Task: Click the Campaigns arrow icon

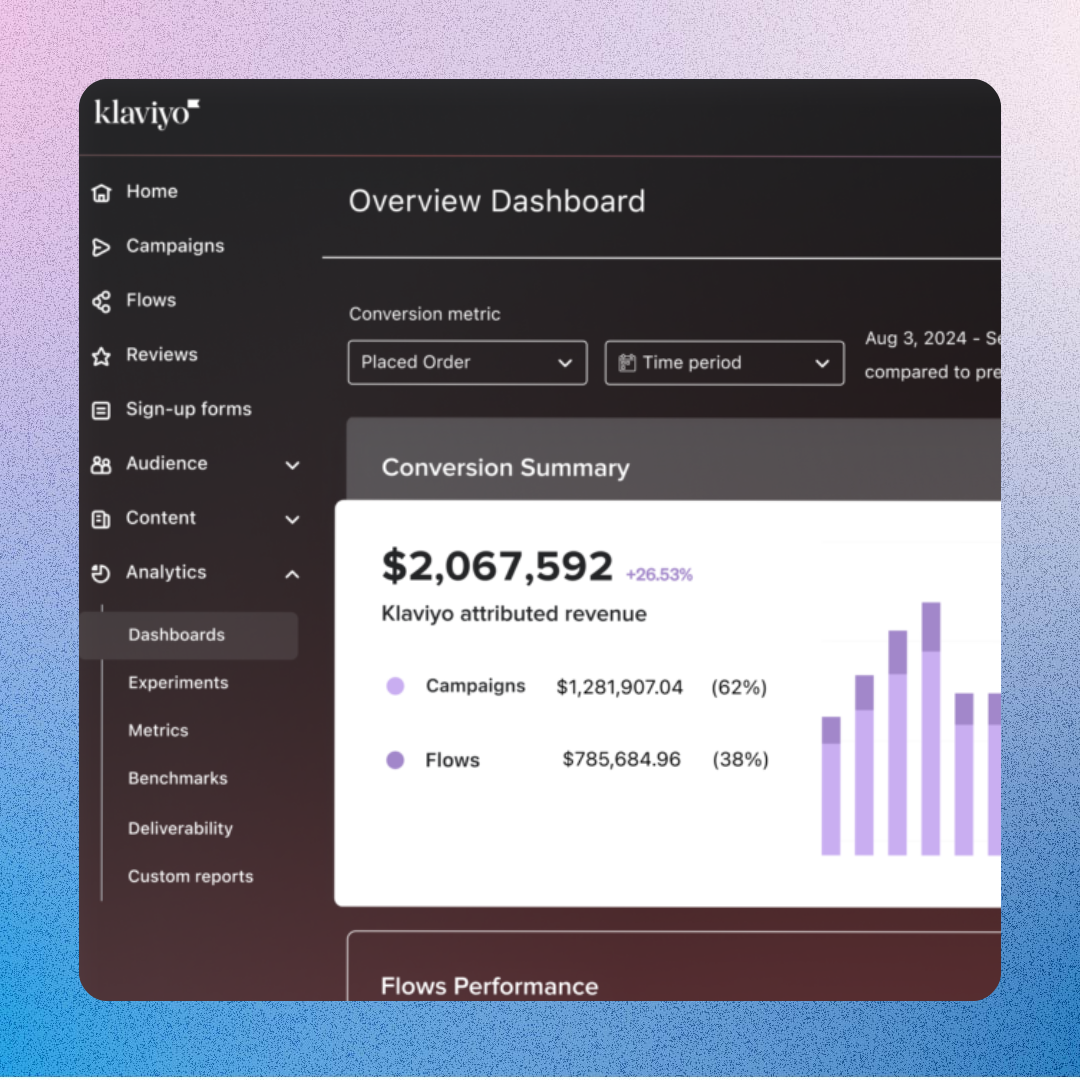Action: 101,247
